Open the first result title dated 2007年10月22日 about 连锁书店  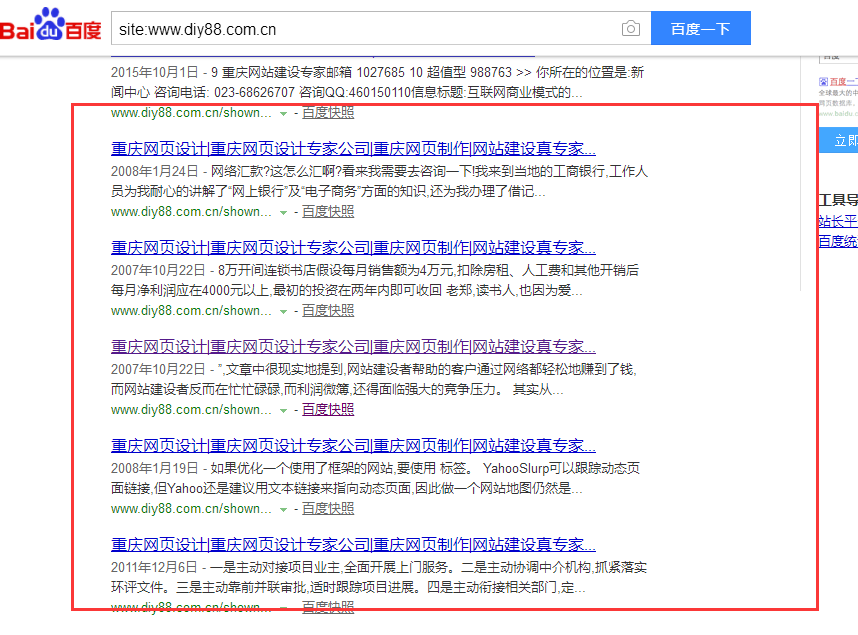click(353, 247)
